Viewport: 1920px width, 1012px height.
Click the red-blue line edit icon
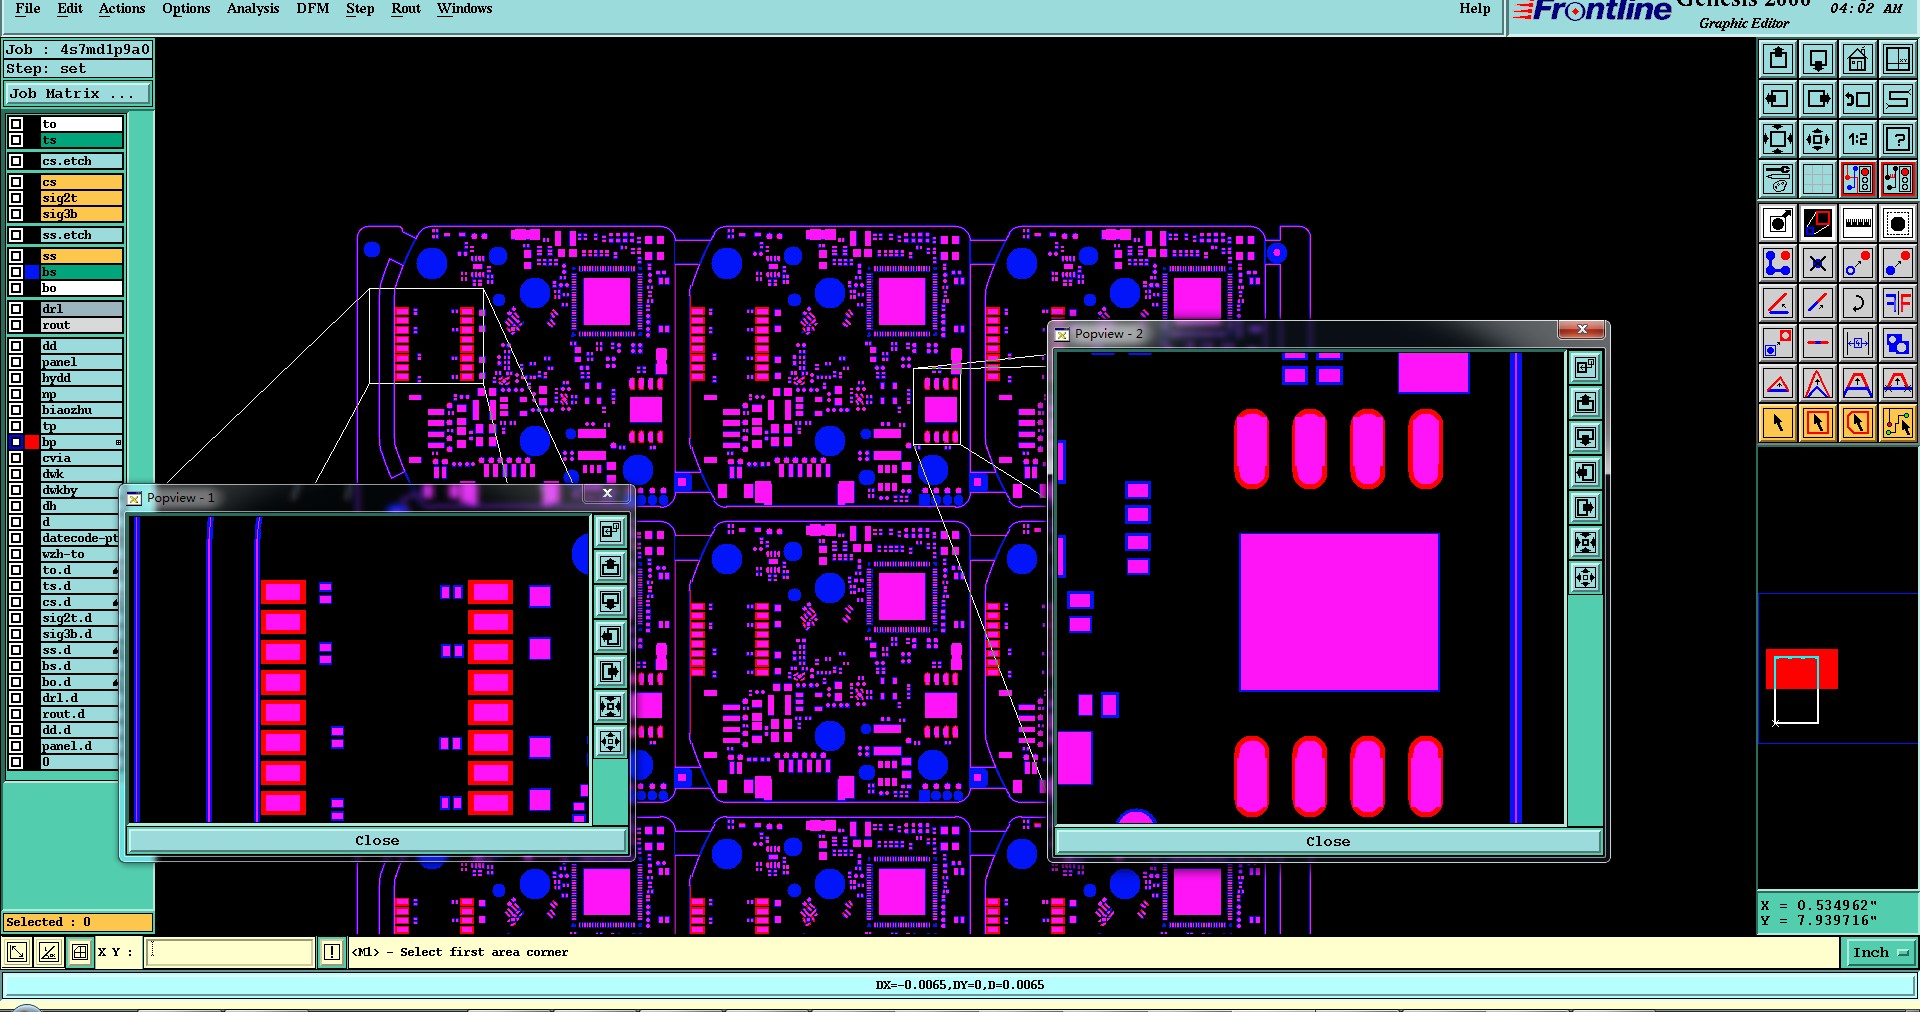click(1818, 302)
